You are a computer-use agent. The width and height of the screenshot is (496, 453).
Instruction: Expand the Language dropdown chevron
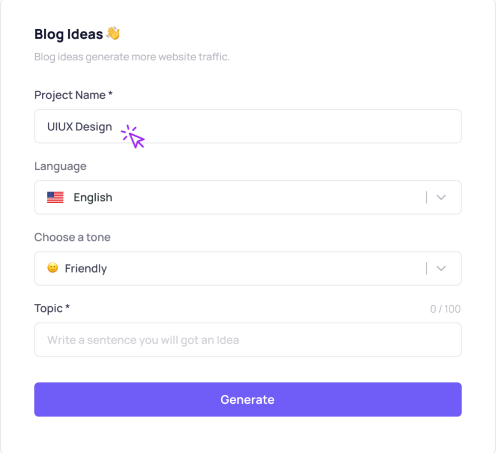coord(441,197)
